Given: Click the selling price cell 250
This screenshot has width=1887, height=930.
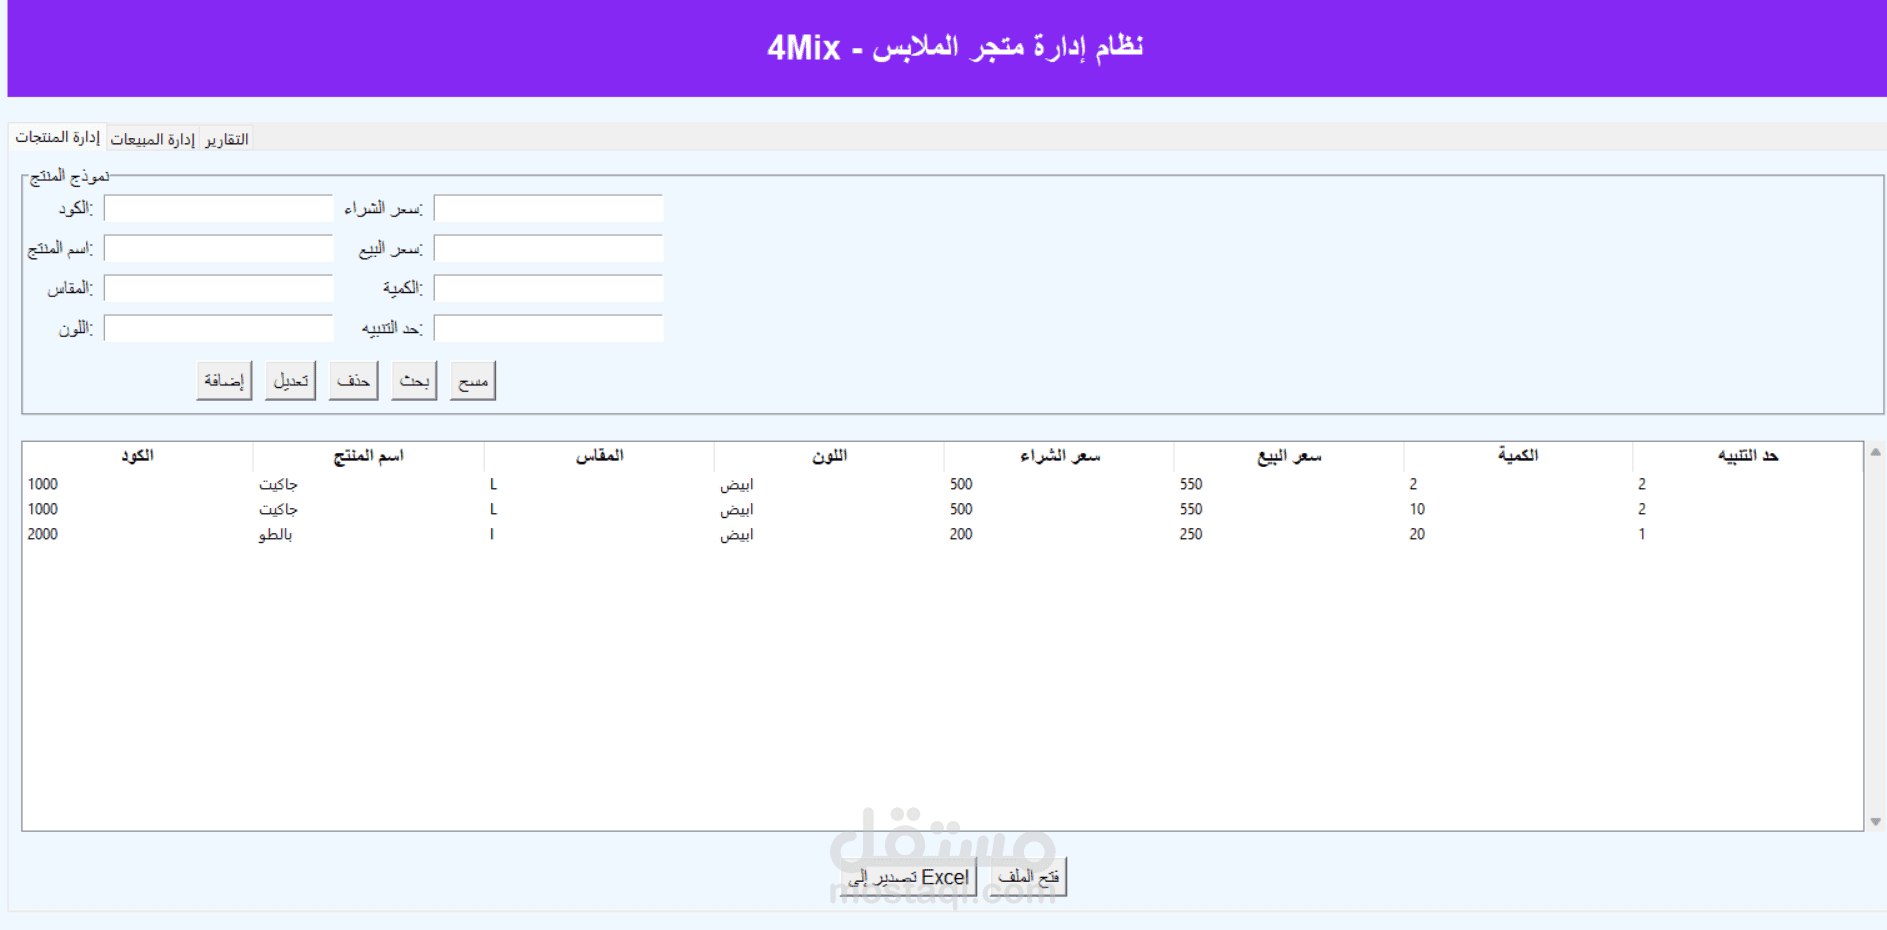Looking at the screenshot, I should (x=1191, y=534).
